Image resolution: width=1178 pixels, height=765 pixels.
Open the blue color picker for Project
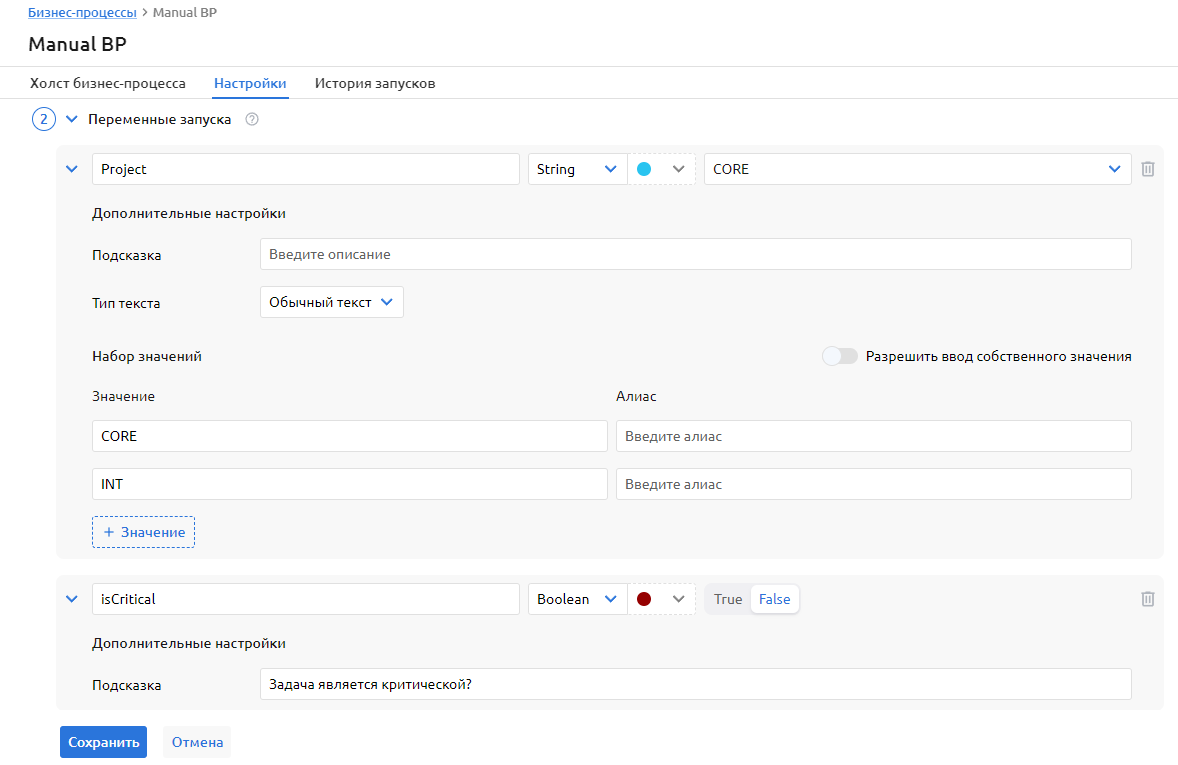(661, 169)
